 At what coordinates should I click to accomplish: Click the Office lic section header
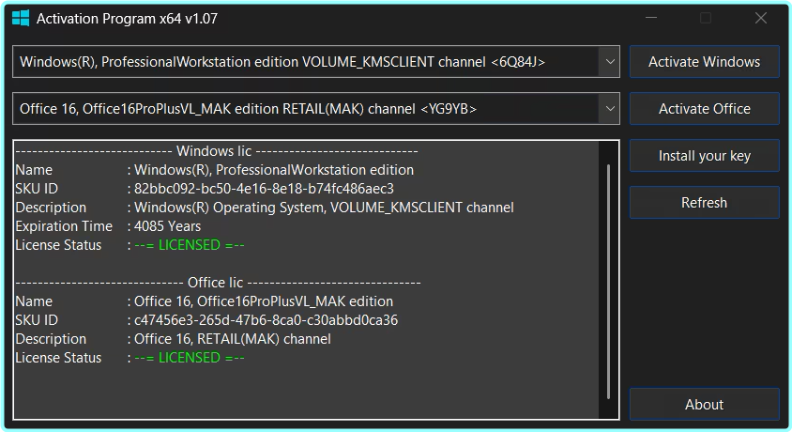coord(218,282)
